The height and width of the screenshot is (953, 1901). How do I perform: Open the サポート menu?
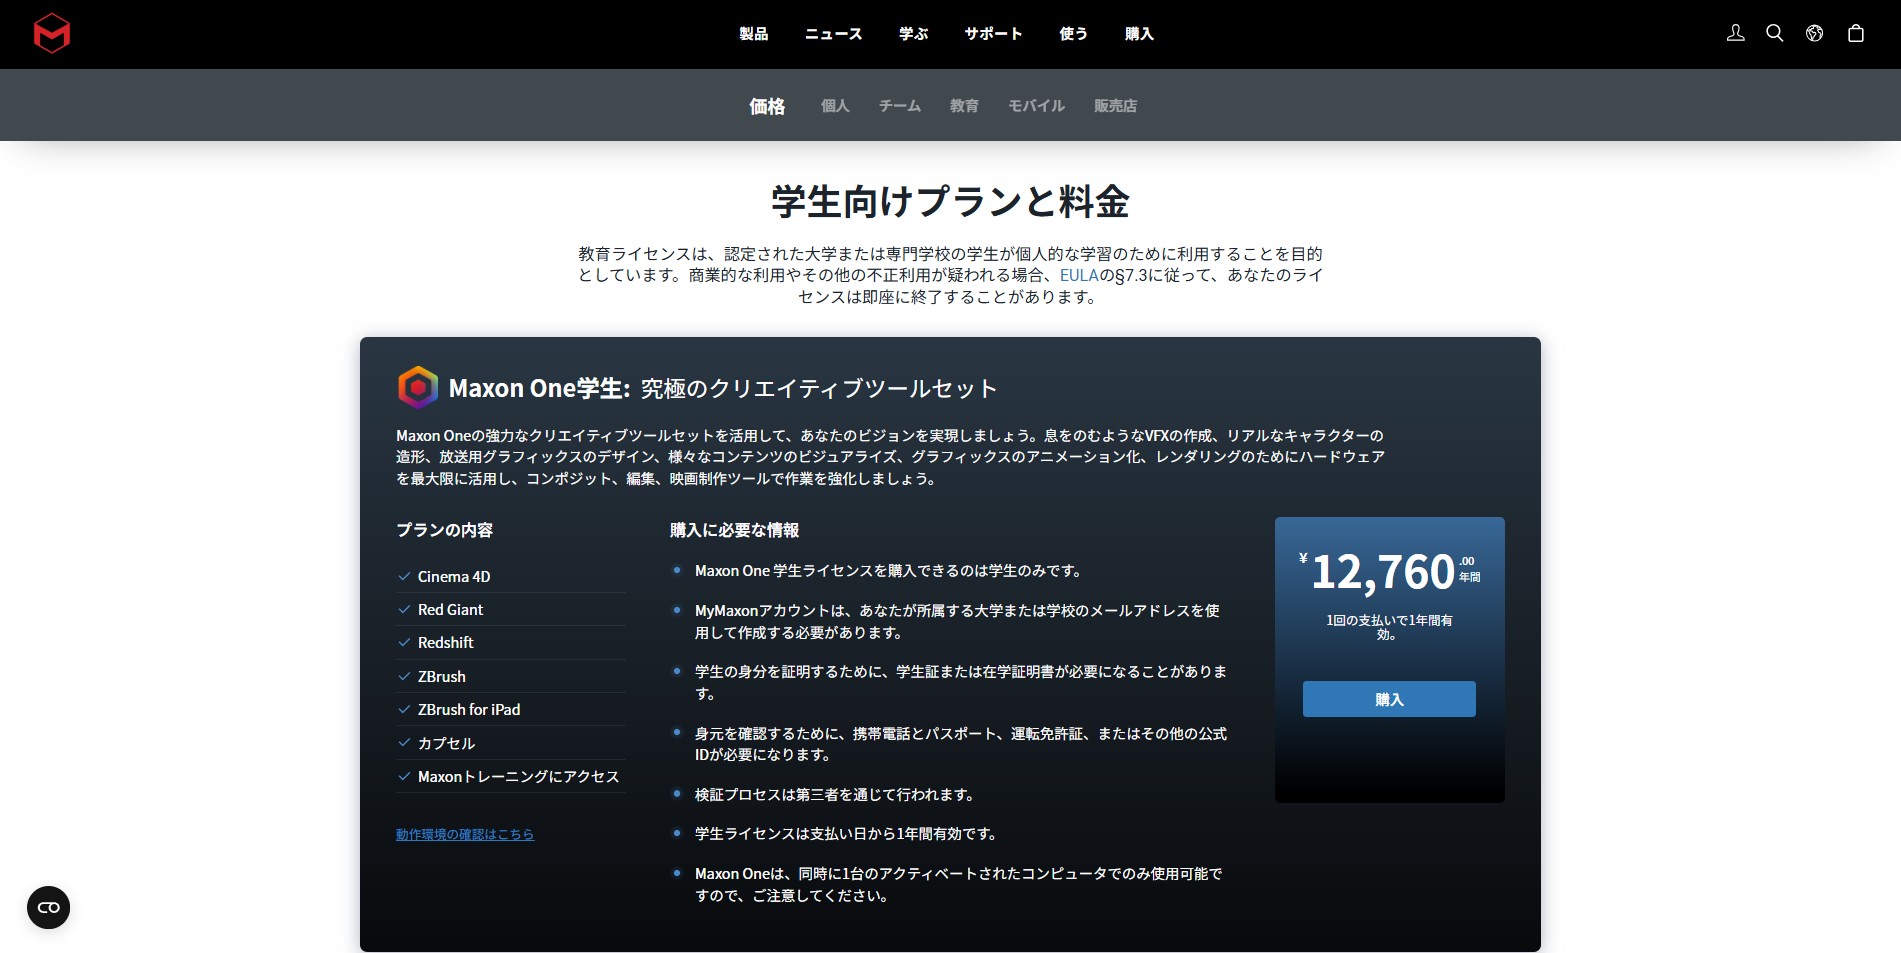993,33
